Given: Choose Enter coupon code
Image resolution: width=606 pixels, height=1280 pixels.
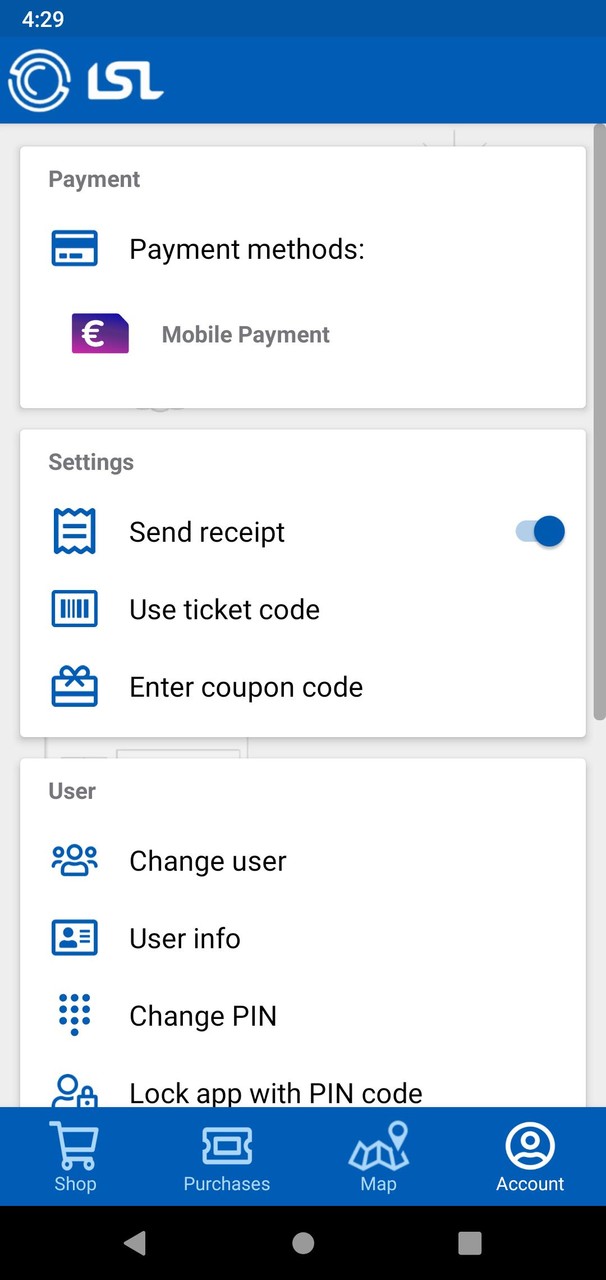Looking at the screenshot, I should point(246,688).
